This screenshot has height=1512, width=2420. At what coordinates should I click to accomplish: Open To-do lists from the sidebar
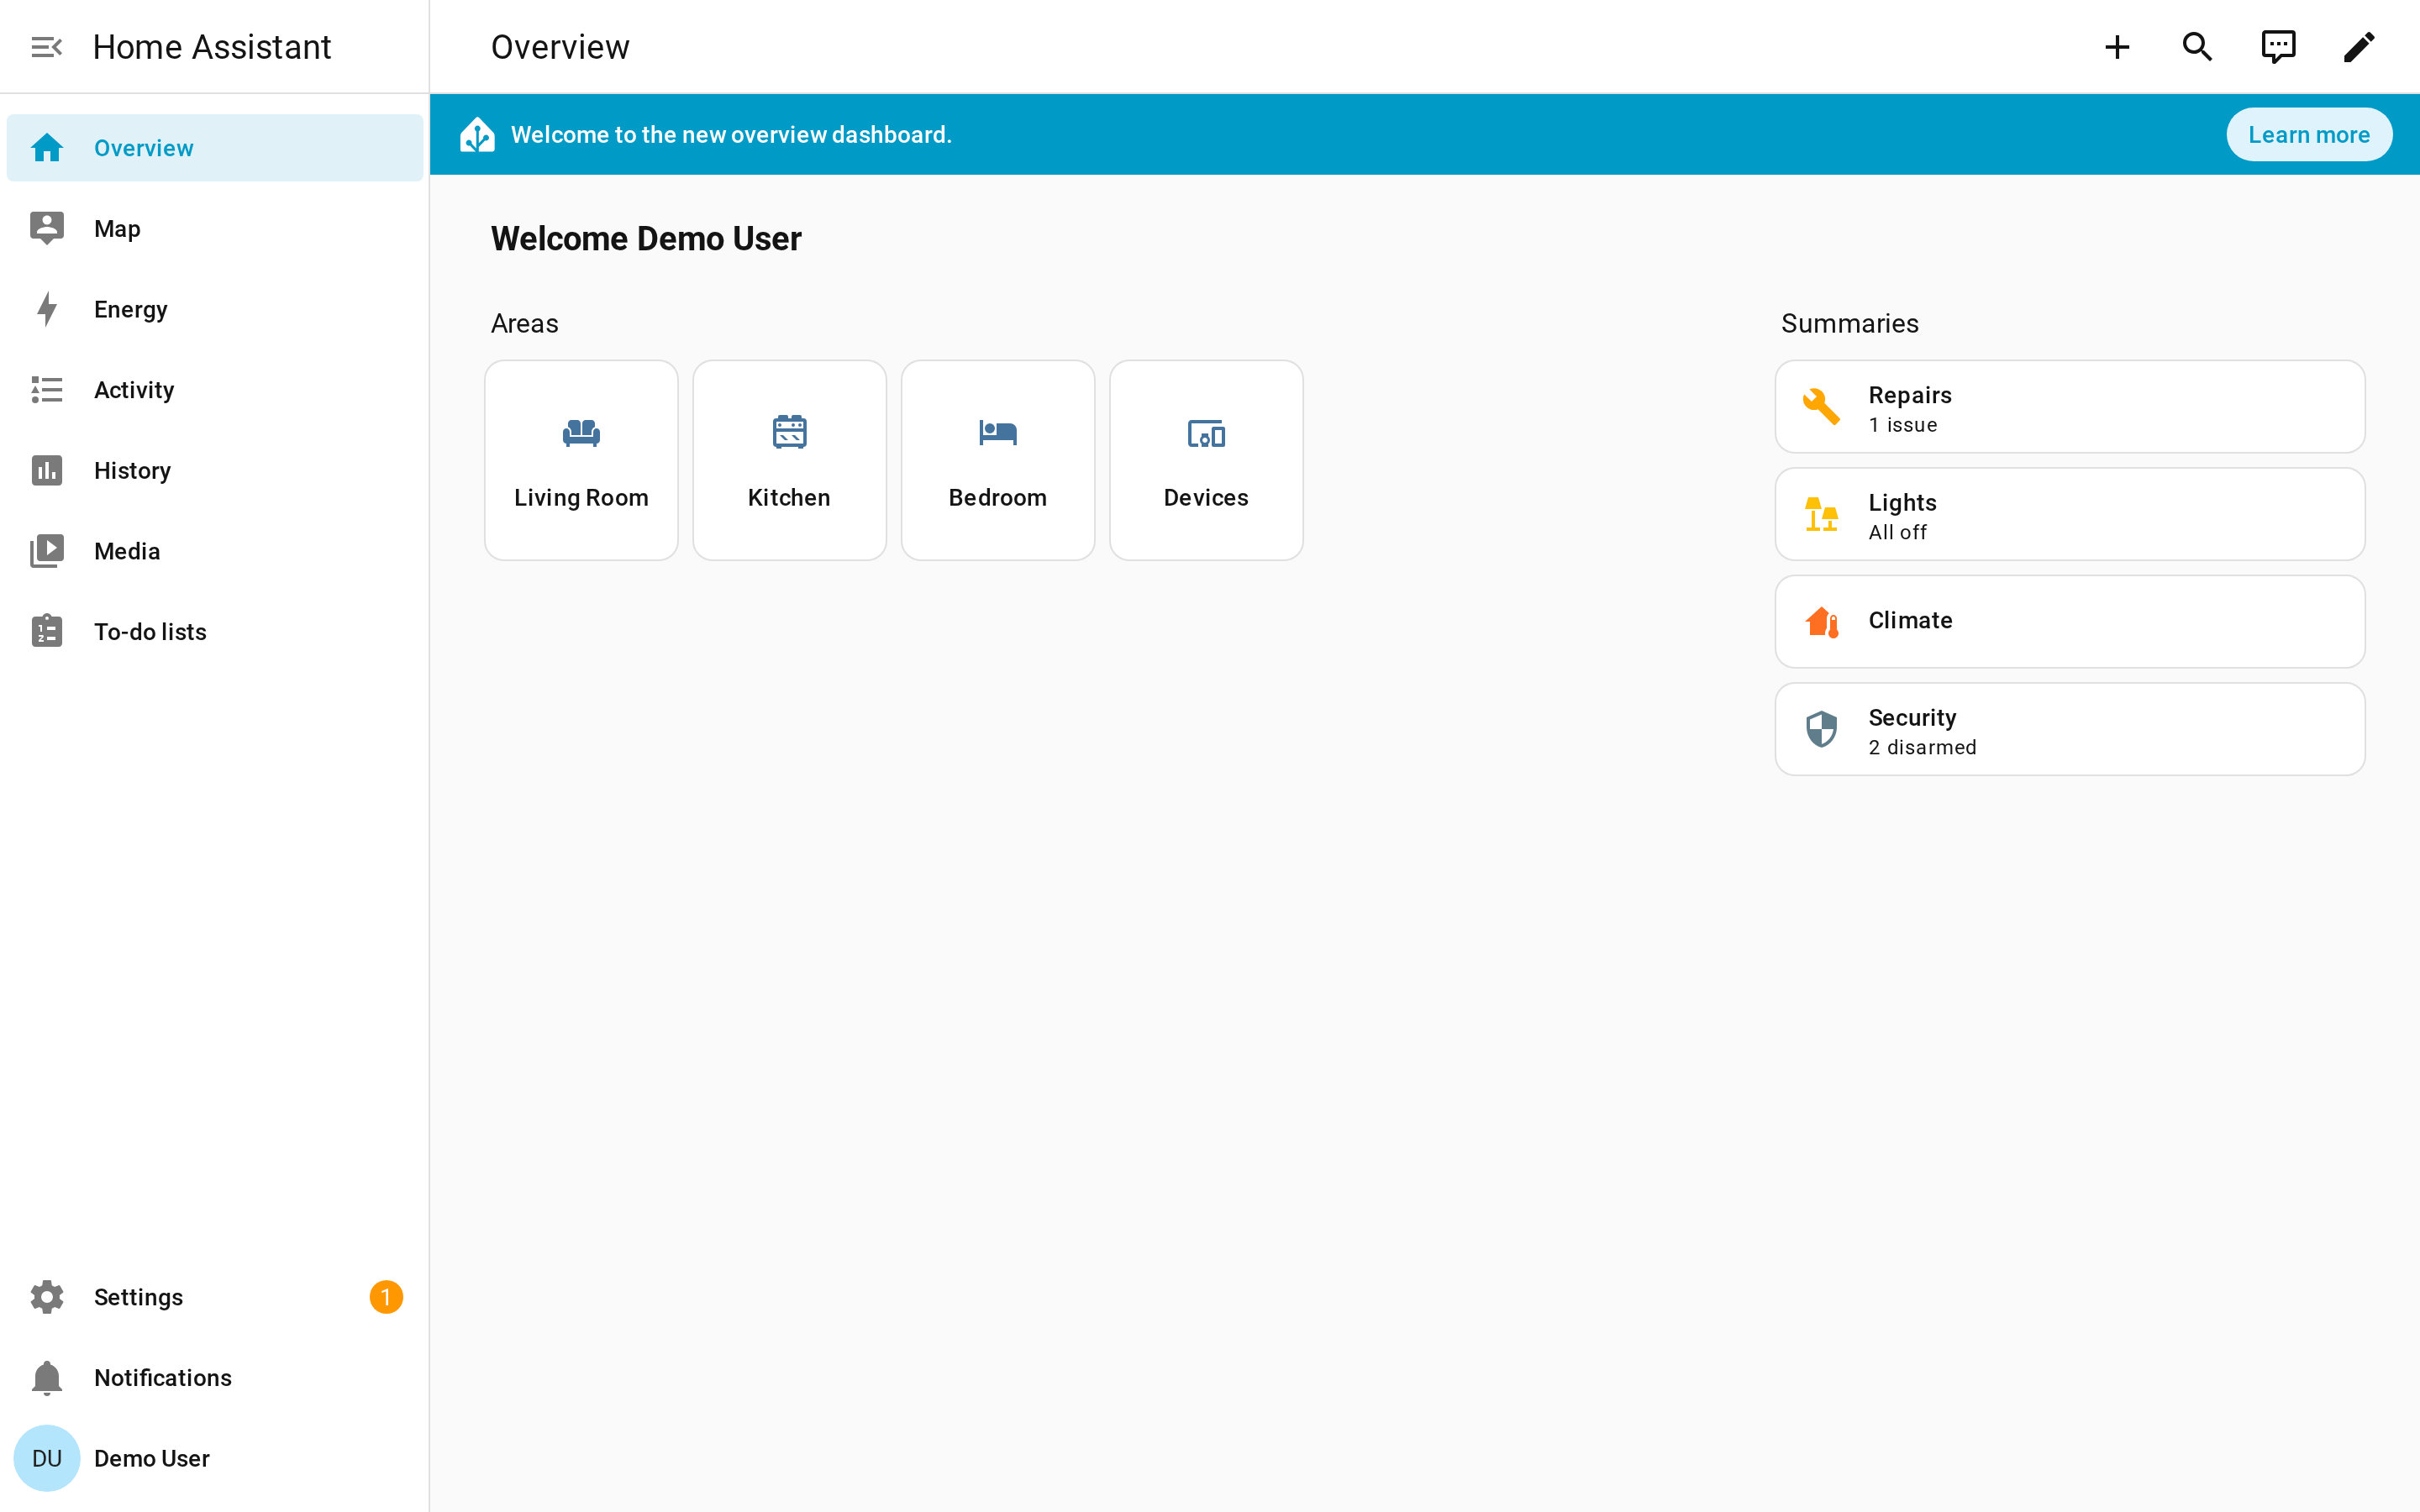coord(215,631)
